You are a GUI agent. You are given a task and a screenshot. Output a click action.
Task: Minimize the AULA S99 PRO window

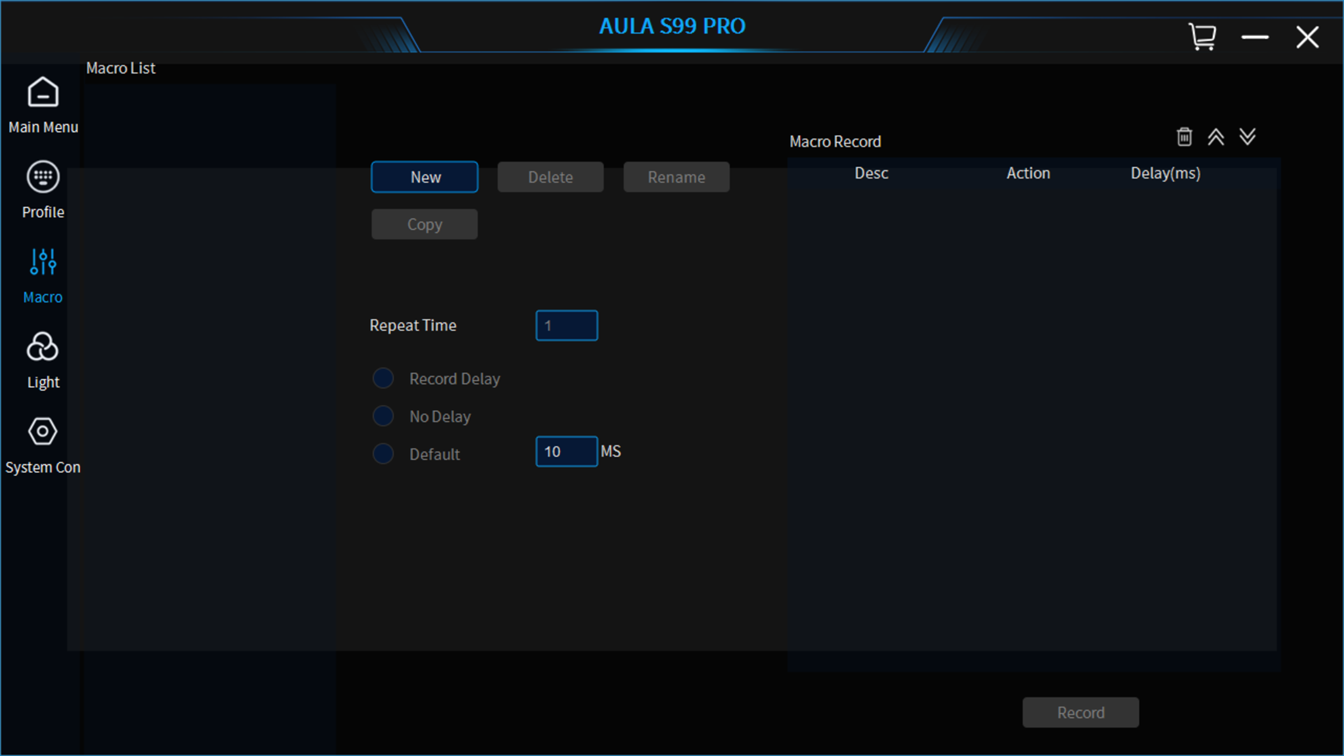[1255, 37]
